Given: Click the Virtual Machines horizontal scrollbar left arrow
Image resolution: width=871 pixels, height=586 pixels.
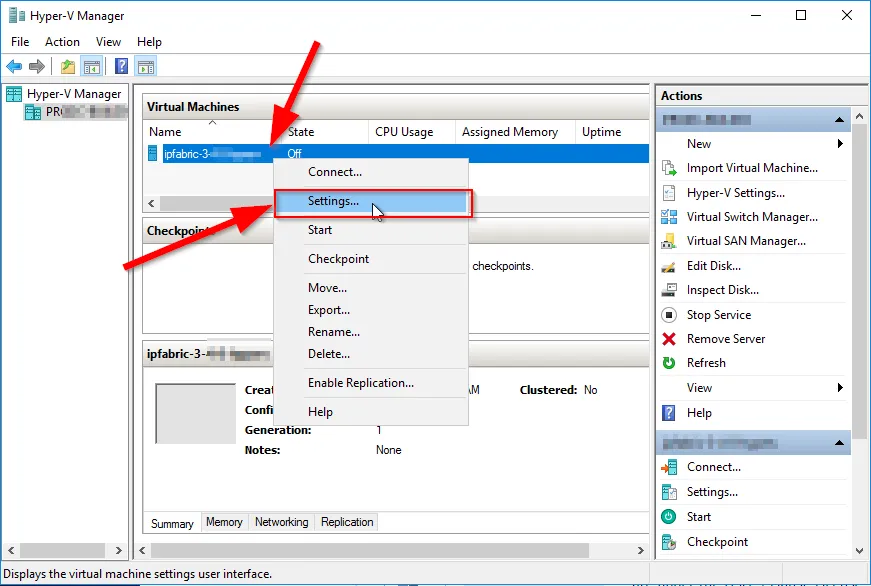Looking at the screenshot, I should [152, 203].
